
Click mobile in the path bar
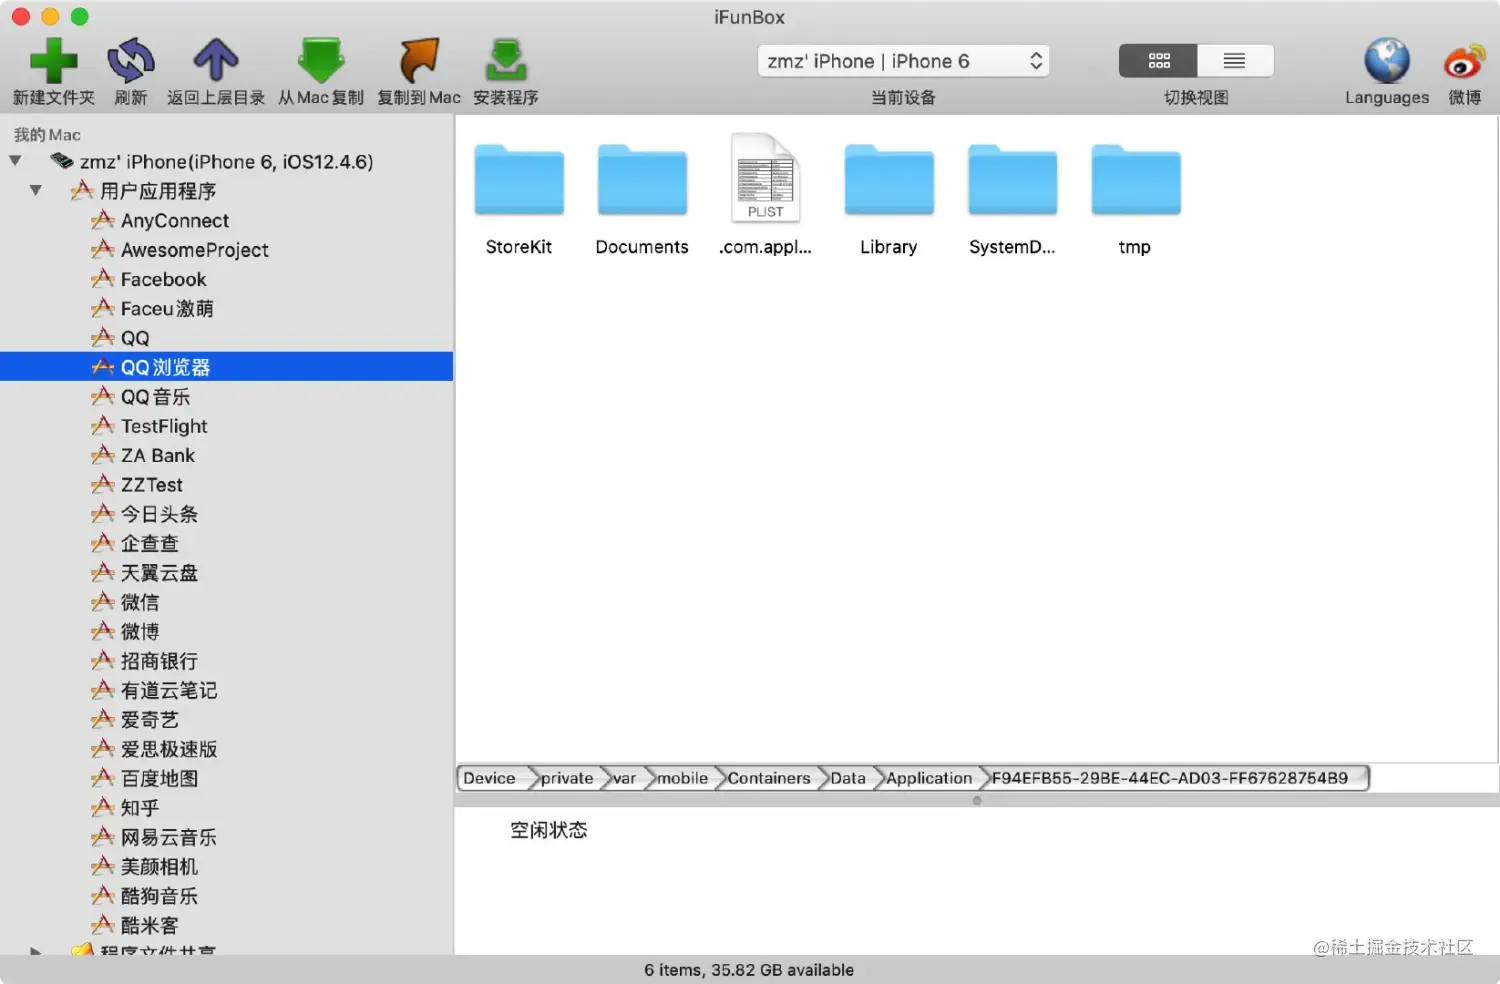683,778
